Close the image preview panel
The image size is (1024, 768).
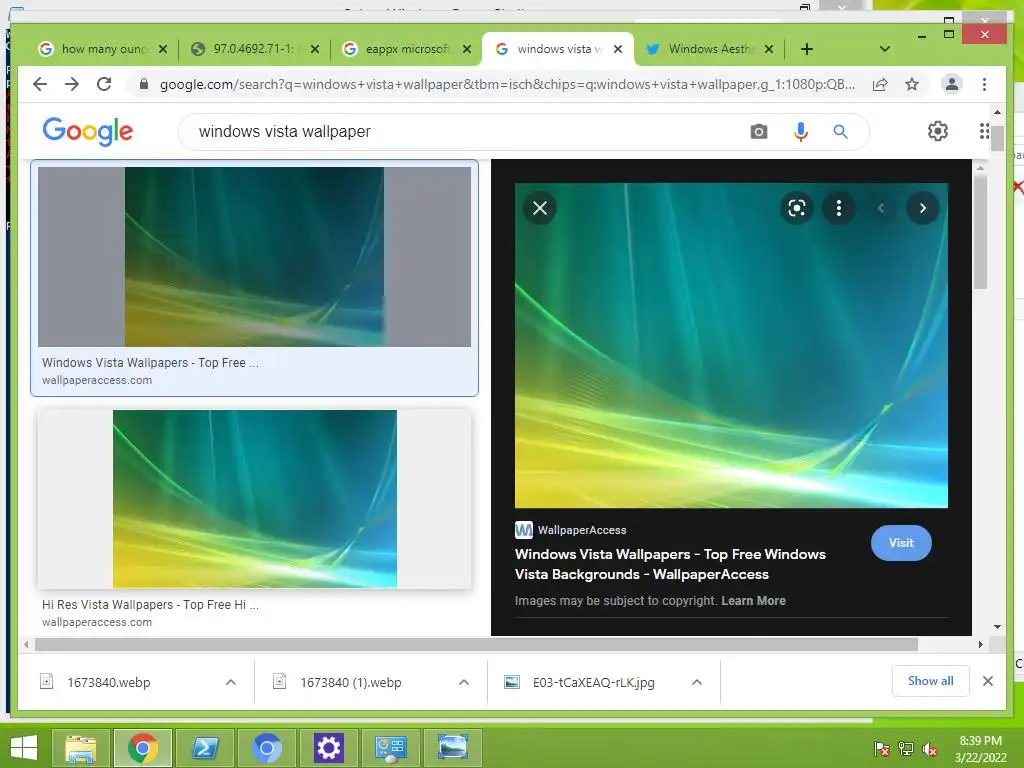[540, 208]
